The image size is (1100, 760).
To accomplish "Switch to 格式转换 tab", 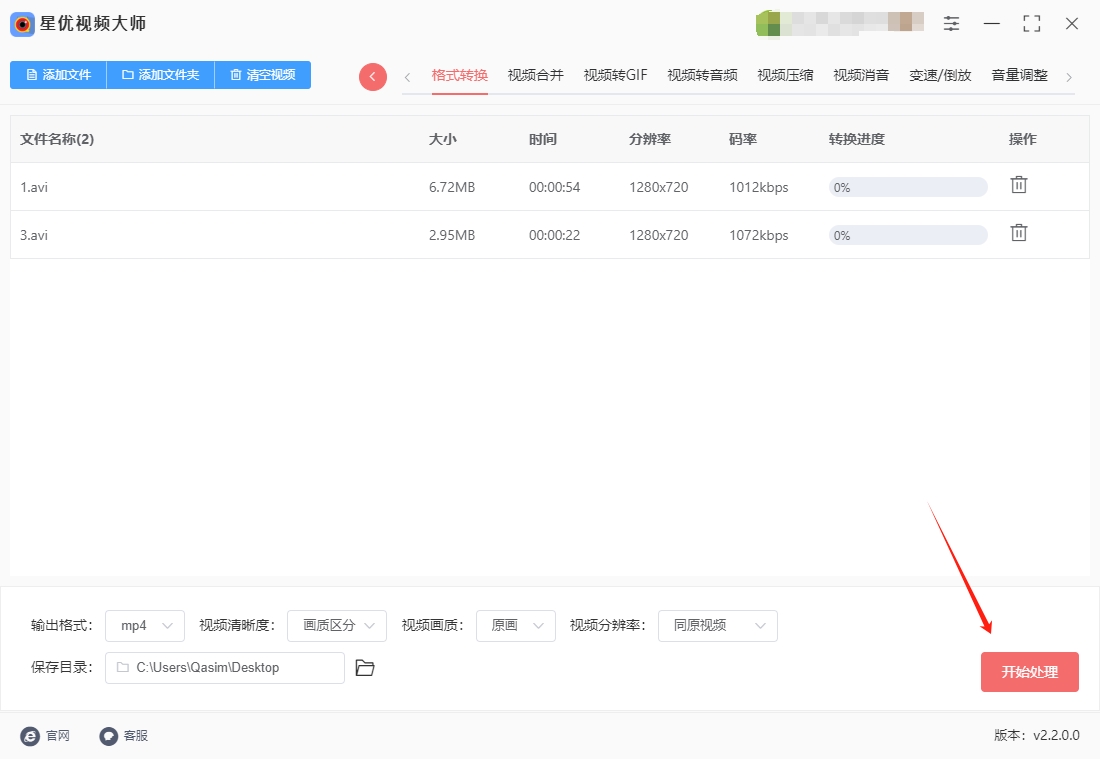I will [x=460, y=75].
